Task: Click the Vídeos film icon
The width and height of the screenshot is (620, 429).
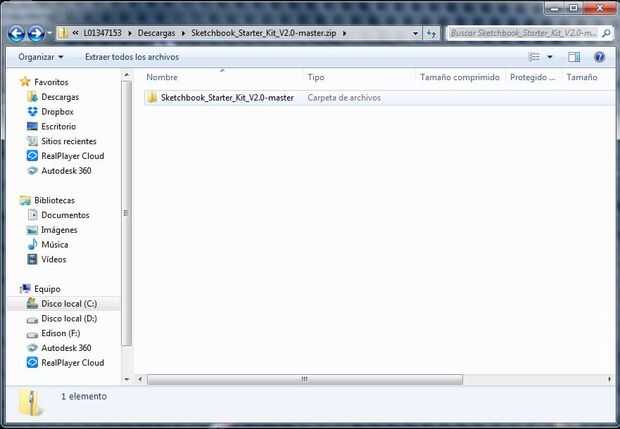Action: tap(32, 259)
